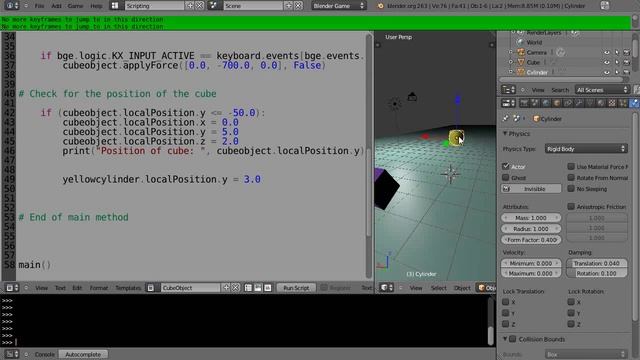Screen dimensions: 640x360
Task: Toggle Camera visibility eye icon
Action: [607, 52]
